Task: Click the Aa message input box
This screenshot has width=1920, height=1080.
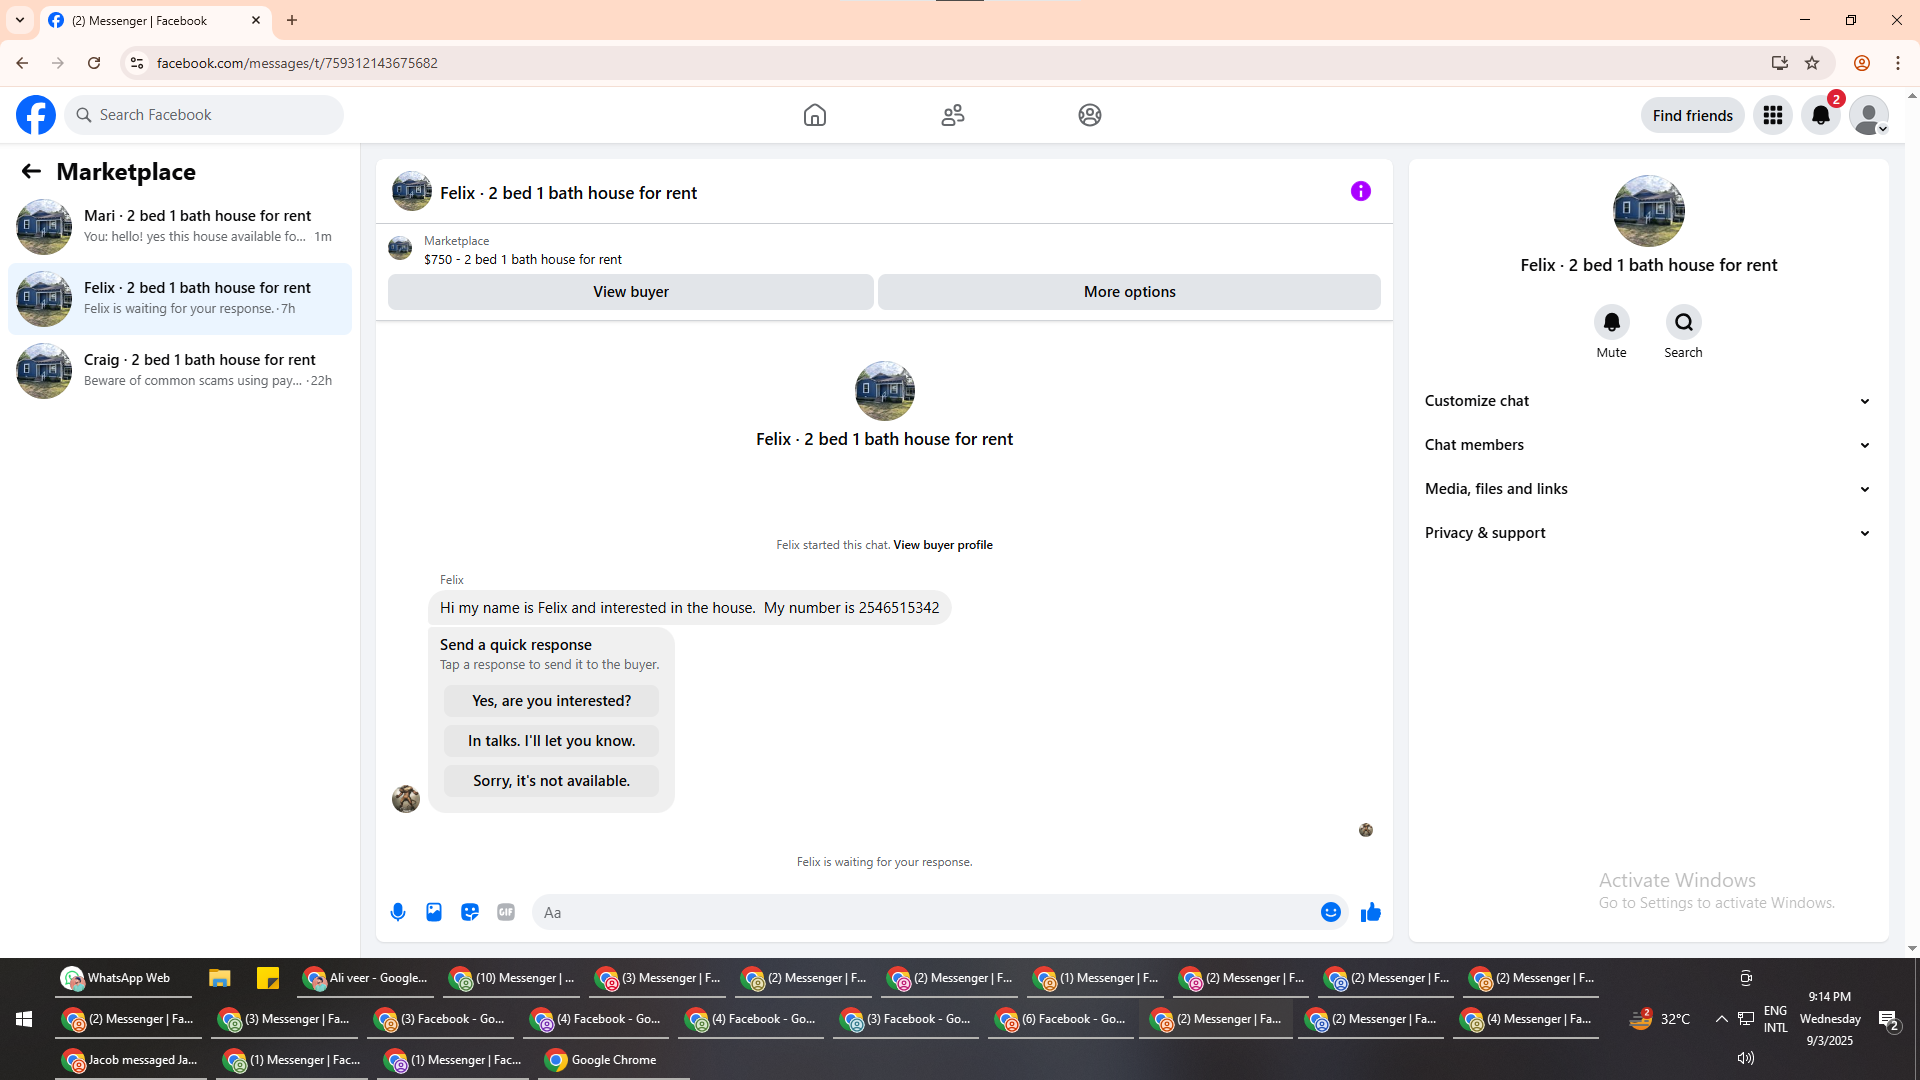Action: tap(940, 912)
